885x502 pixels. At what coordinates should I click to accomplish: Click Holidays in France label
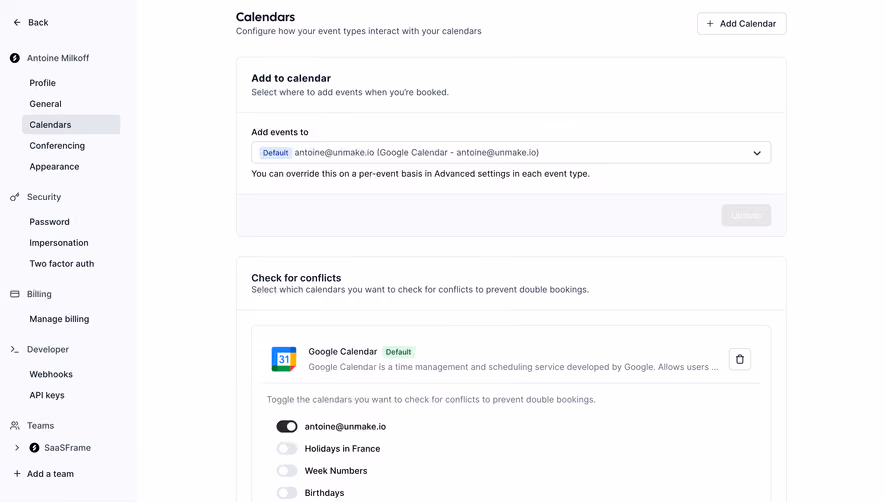342,448
